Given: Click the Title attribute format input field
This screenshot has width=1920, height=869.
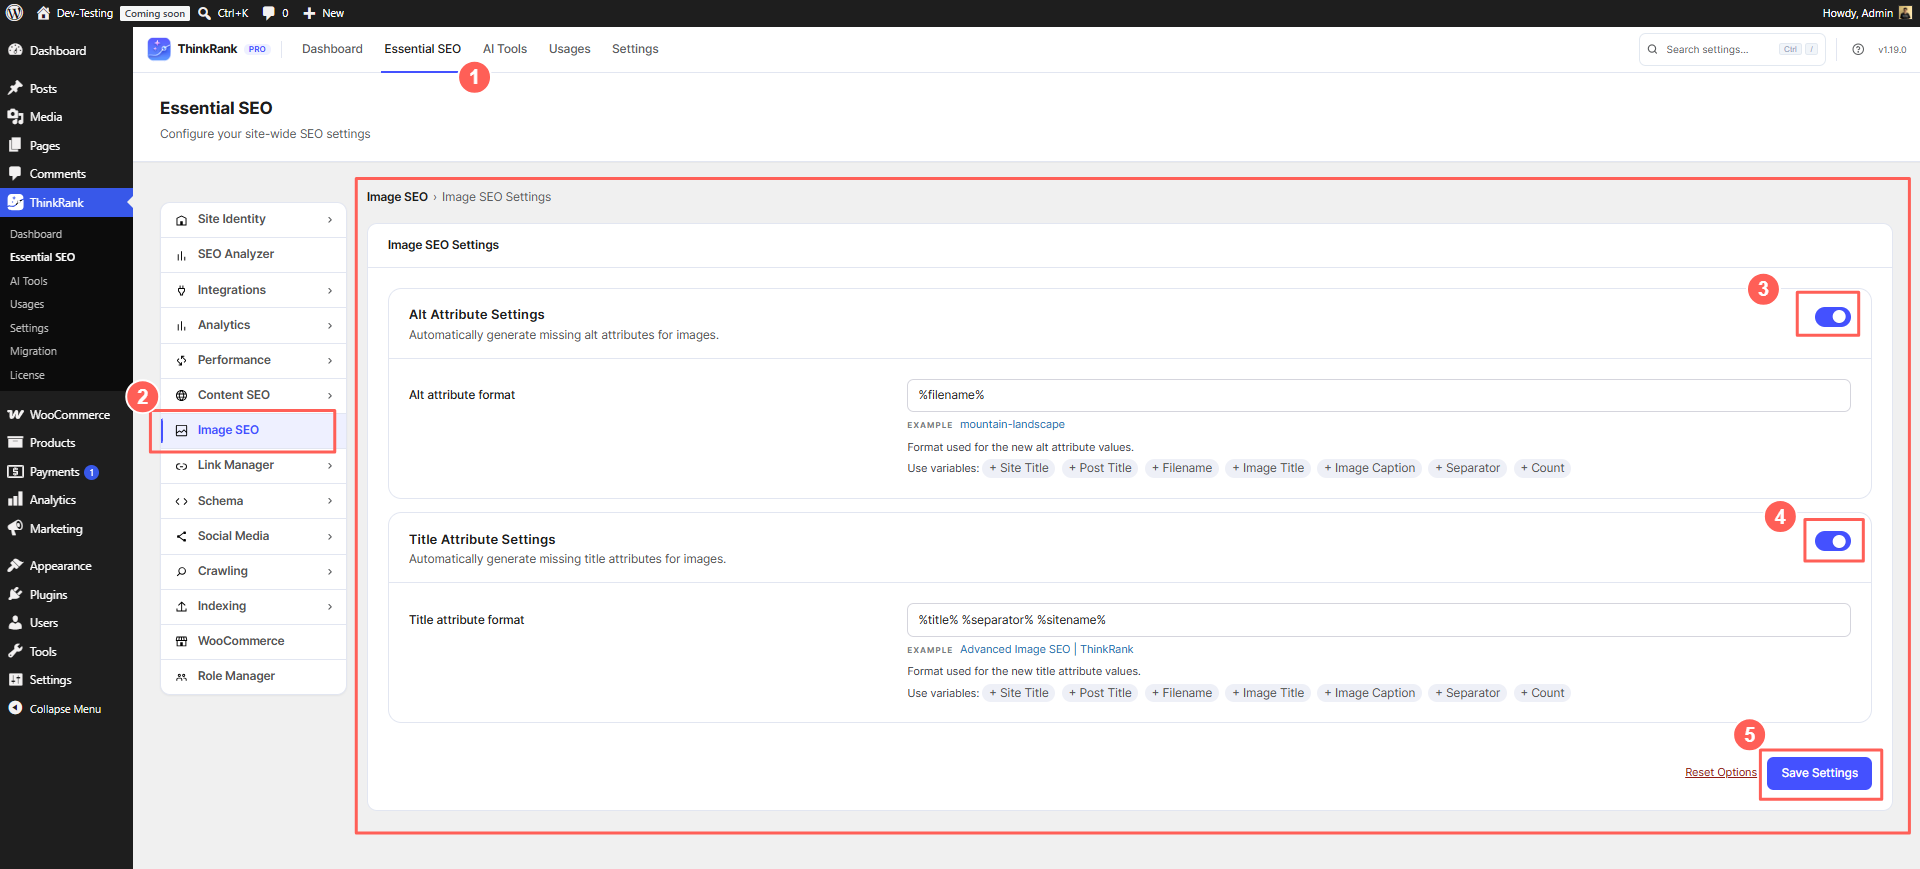Looking at the screenshot, I should click(1378, 620).
